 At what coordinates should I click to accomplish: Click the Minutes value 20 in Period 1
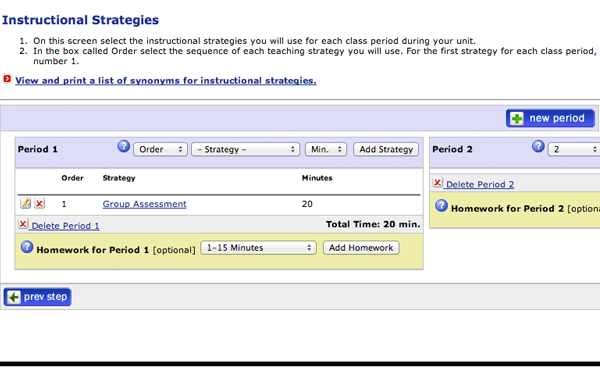(307, 204)
